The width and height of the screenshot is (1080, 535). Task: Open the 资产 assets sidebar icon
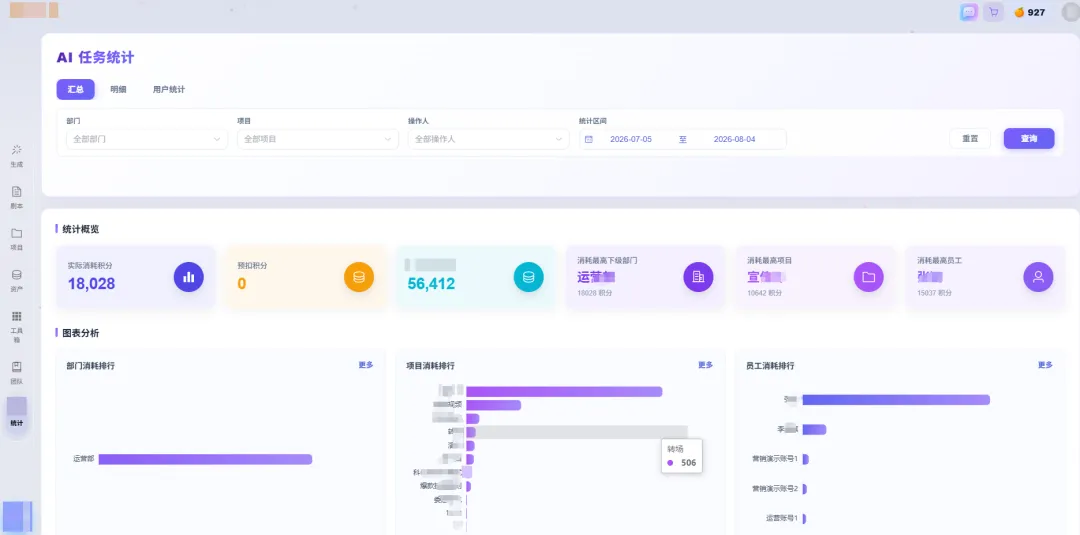17,275
